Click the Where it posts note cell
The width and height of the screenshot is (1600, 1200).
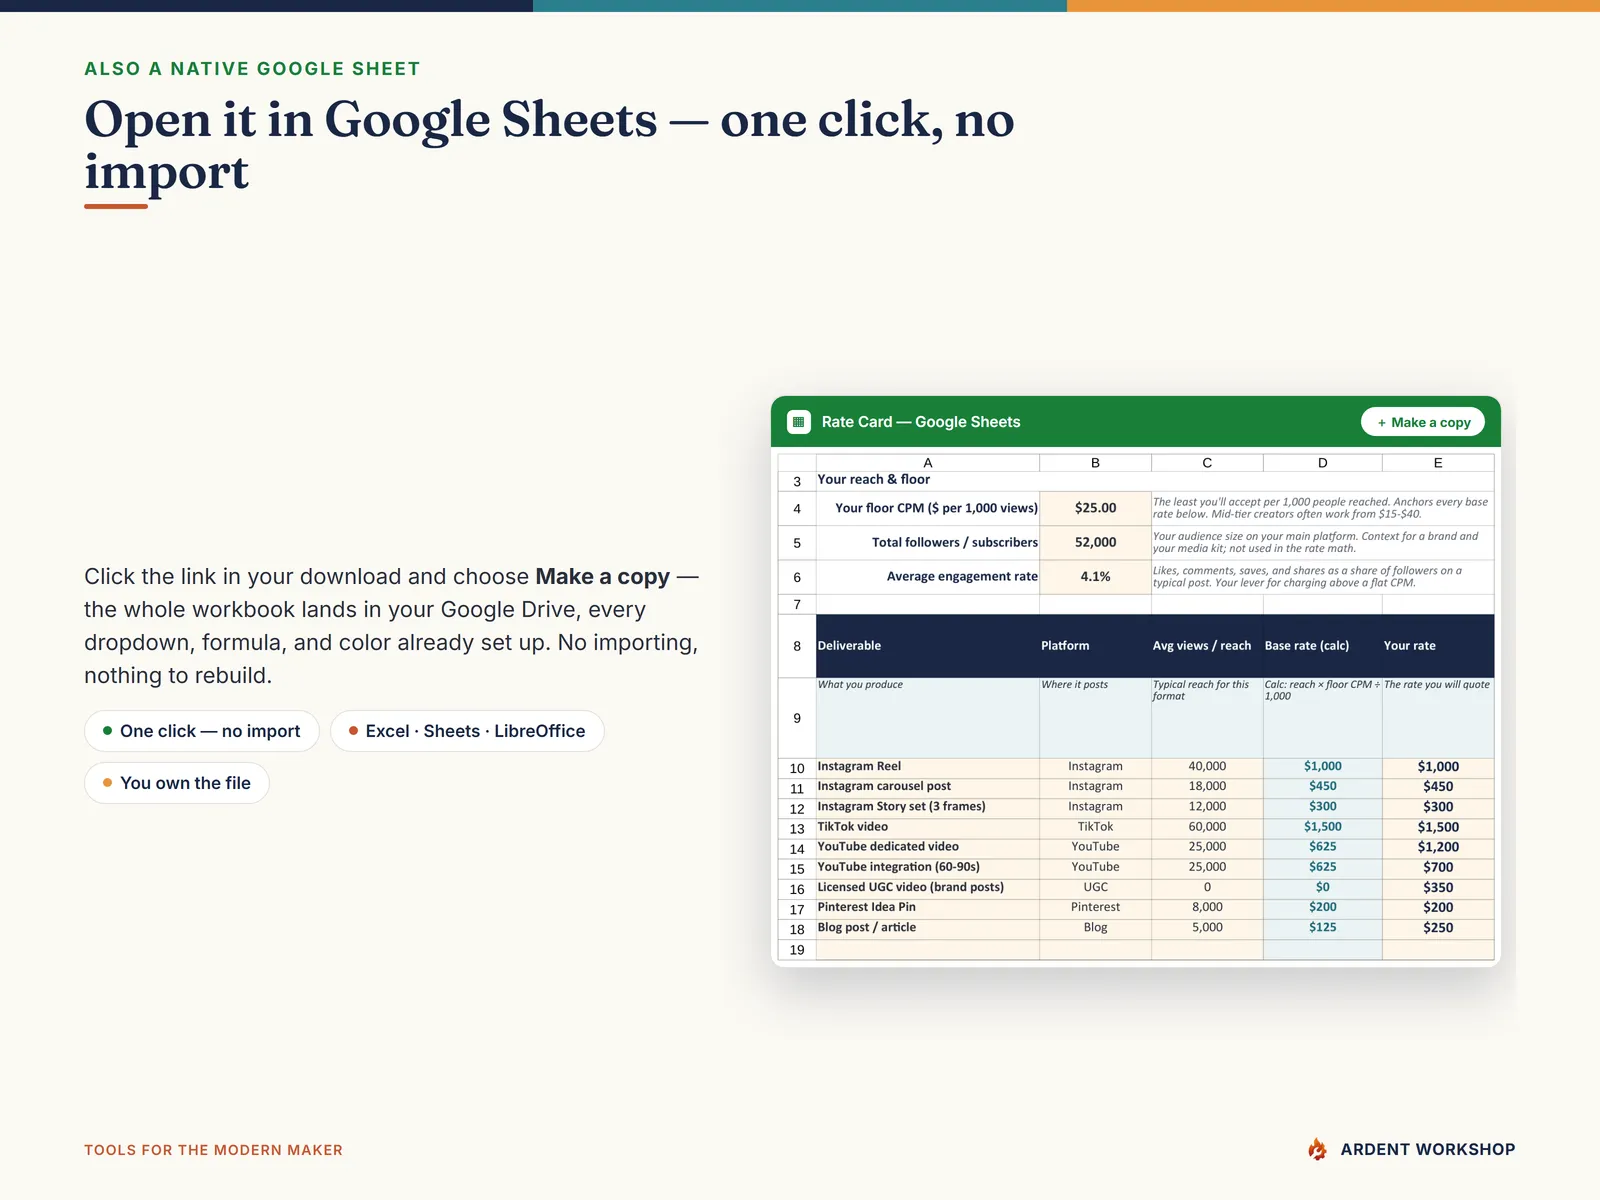(1095, 718)
